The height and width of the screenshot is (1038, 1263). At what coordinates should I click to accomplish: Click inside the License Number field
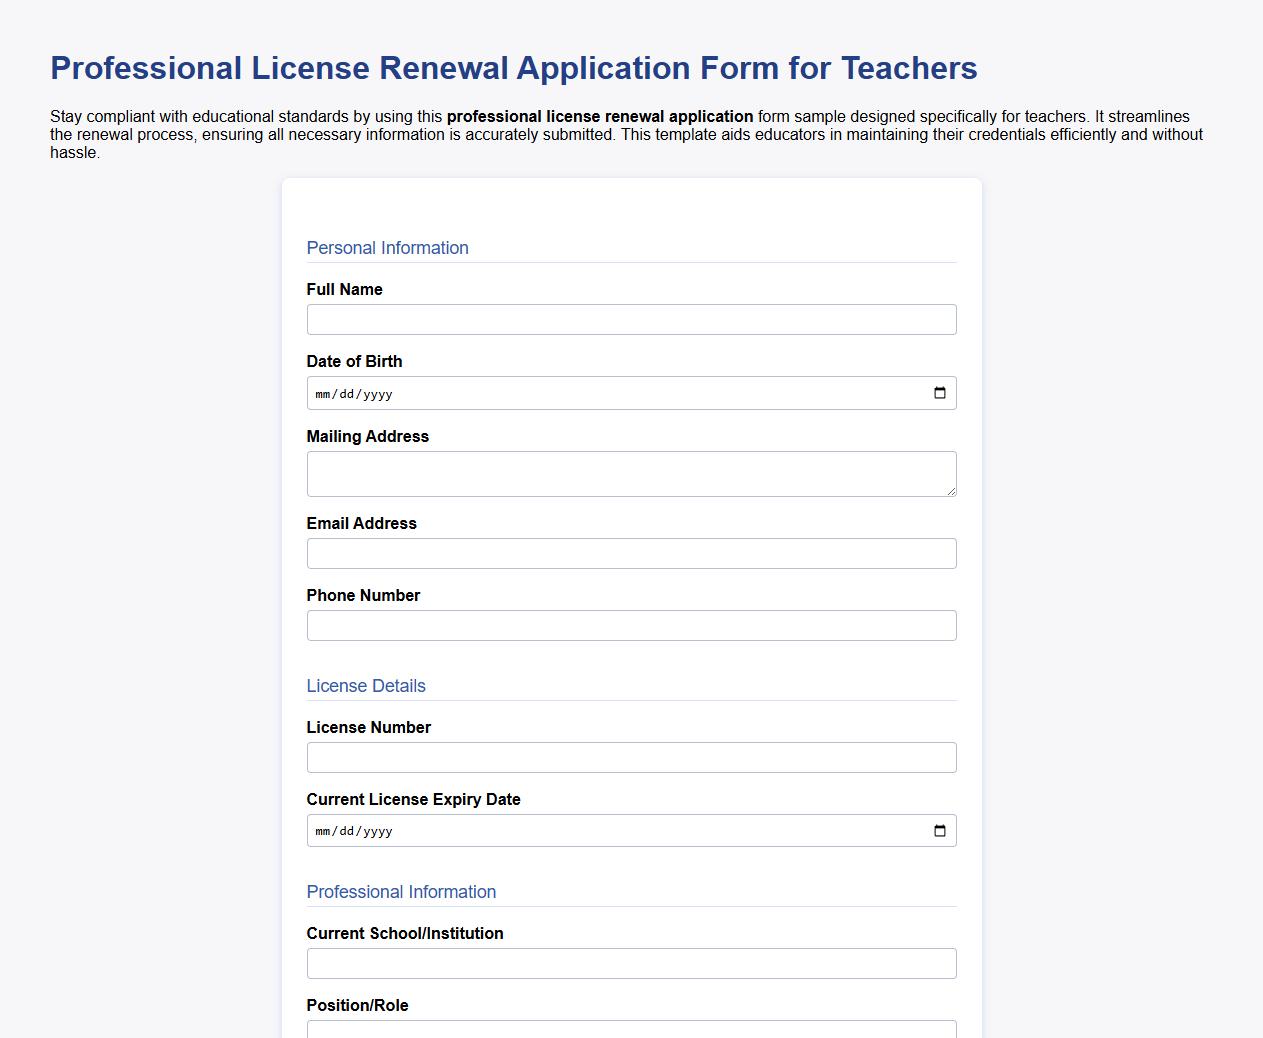click(x=630, y=757)
